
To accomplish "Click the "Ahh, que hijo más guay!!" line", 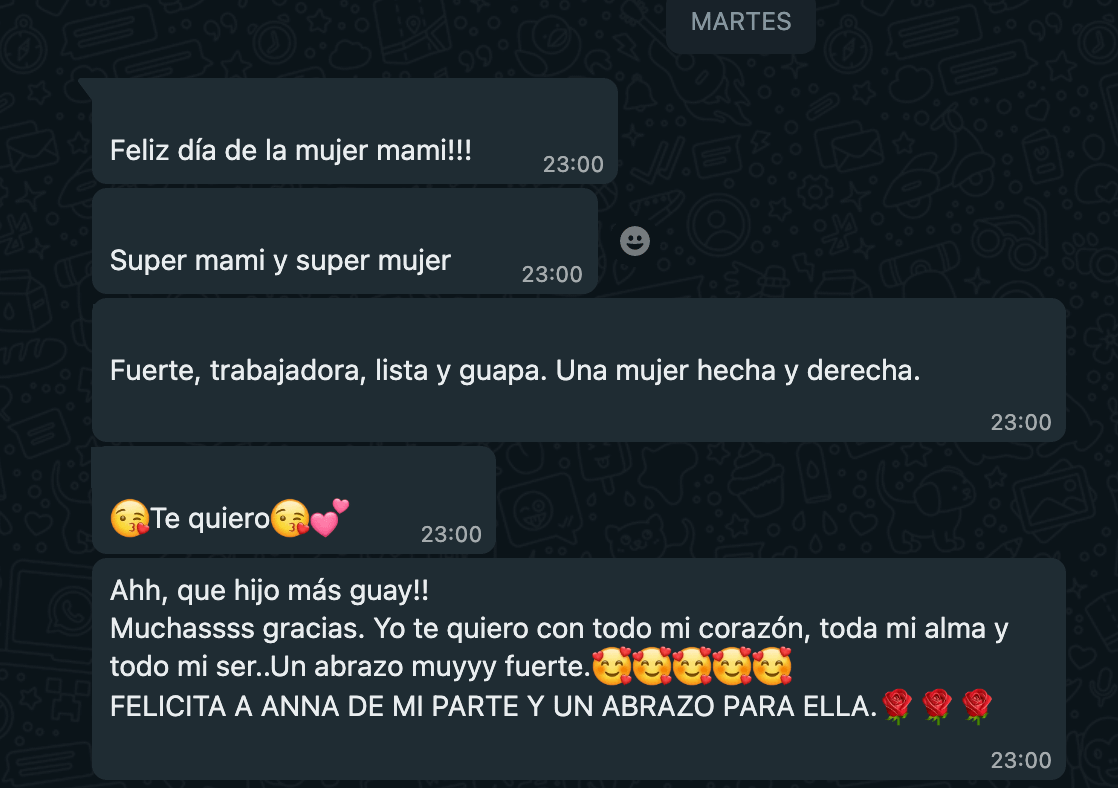I will click(x=270, y=590).
